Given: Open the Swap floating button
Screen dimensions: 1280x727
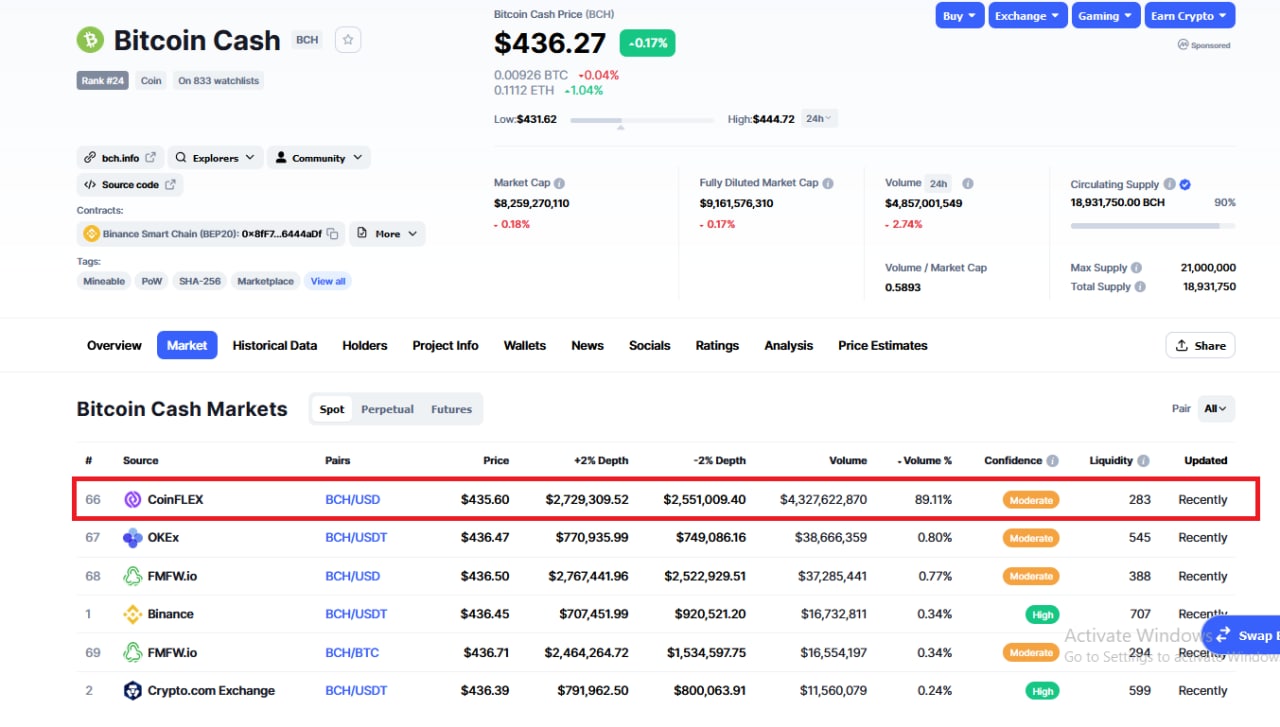Looking at the screenshot, I should click(1241, 635).
